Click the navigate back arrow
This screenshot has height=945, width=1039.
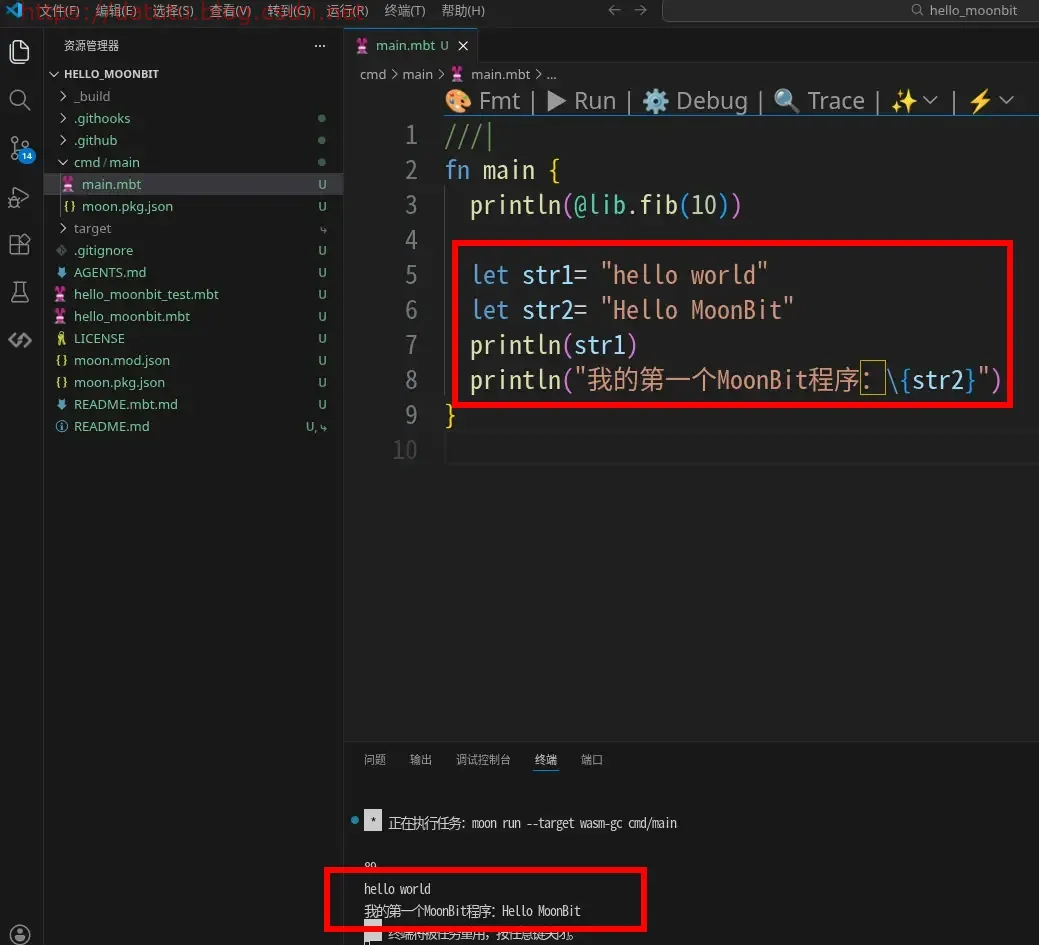[x=614, y=10]
